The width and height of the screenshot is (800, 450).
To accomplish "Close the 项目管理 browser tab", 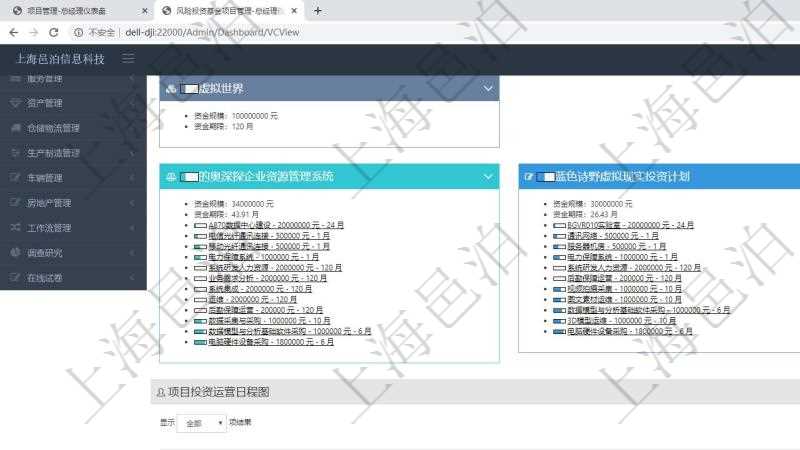I will [x=145, y=10].
